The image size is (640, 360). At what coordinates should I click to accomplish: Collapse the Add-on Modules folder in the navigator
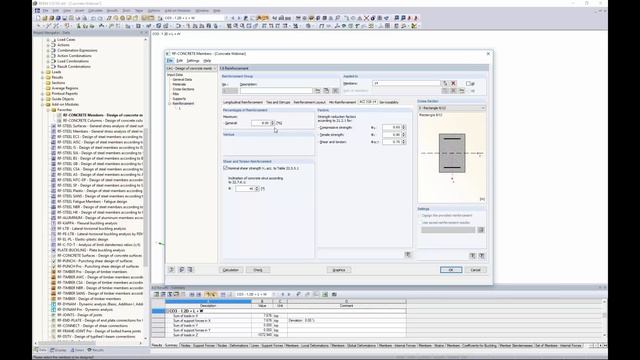[x=43, y=104]
